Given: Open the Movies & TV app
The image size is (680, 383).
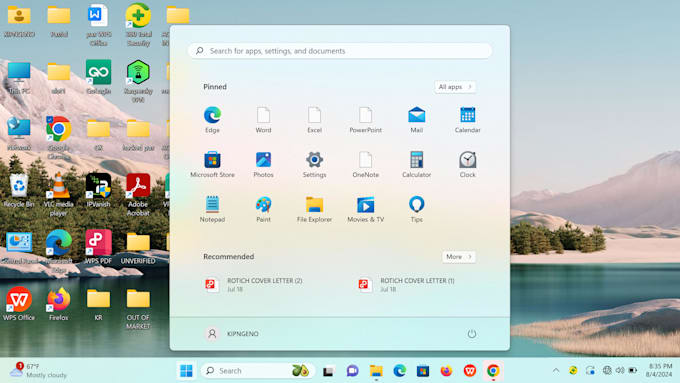Looking at the screenshot, I should click(366, 209).
